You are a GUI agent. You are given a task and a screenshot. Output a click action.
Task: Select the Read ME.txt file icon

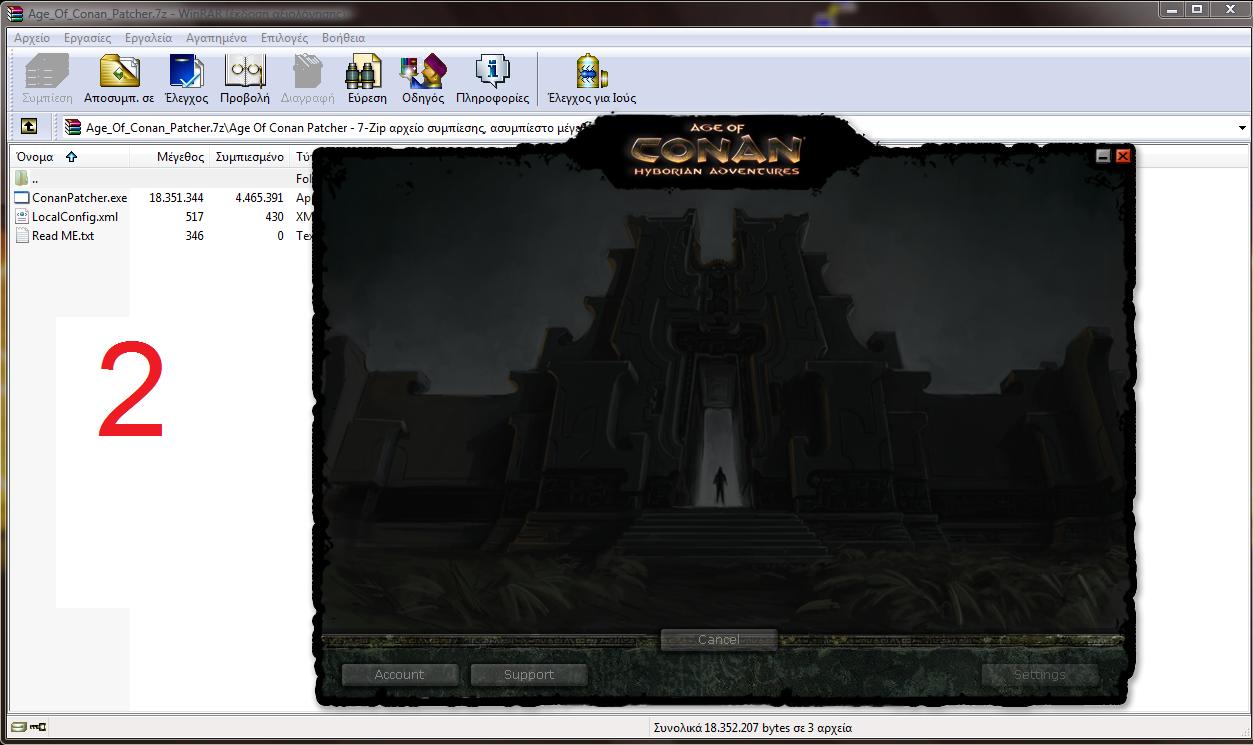tap(22, 236)
